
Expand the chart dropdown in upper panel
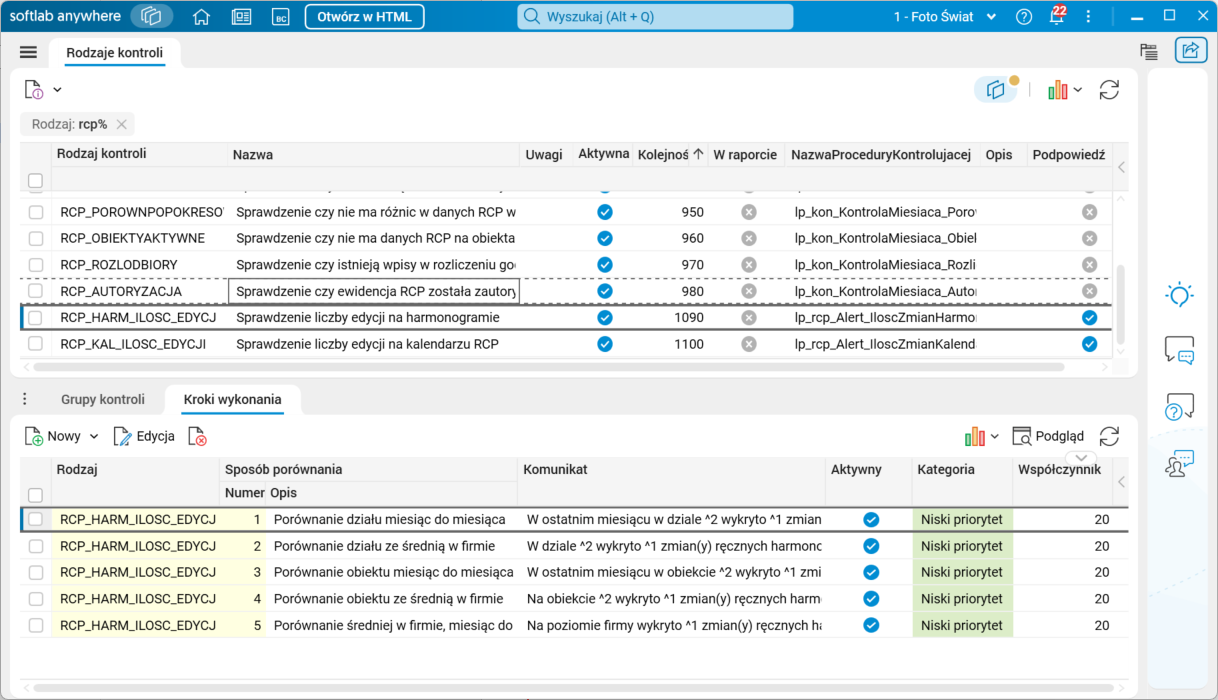[1077, 90]
